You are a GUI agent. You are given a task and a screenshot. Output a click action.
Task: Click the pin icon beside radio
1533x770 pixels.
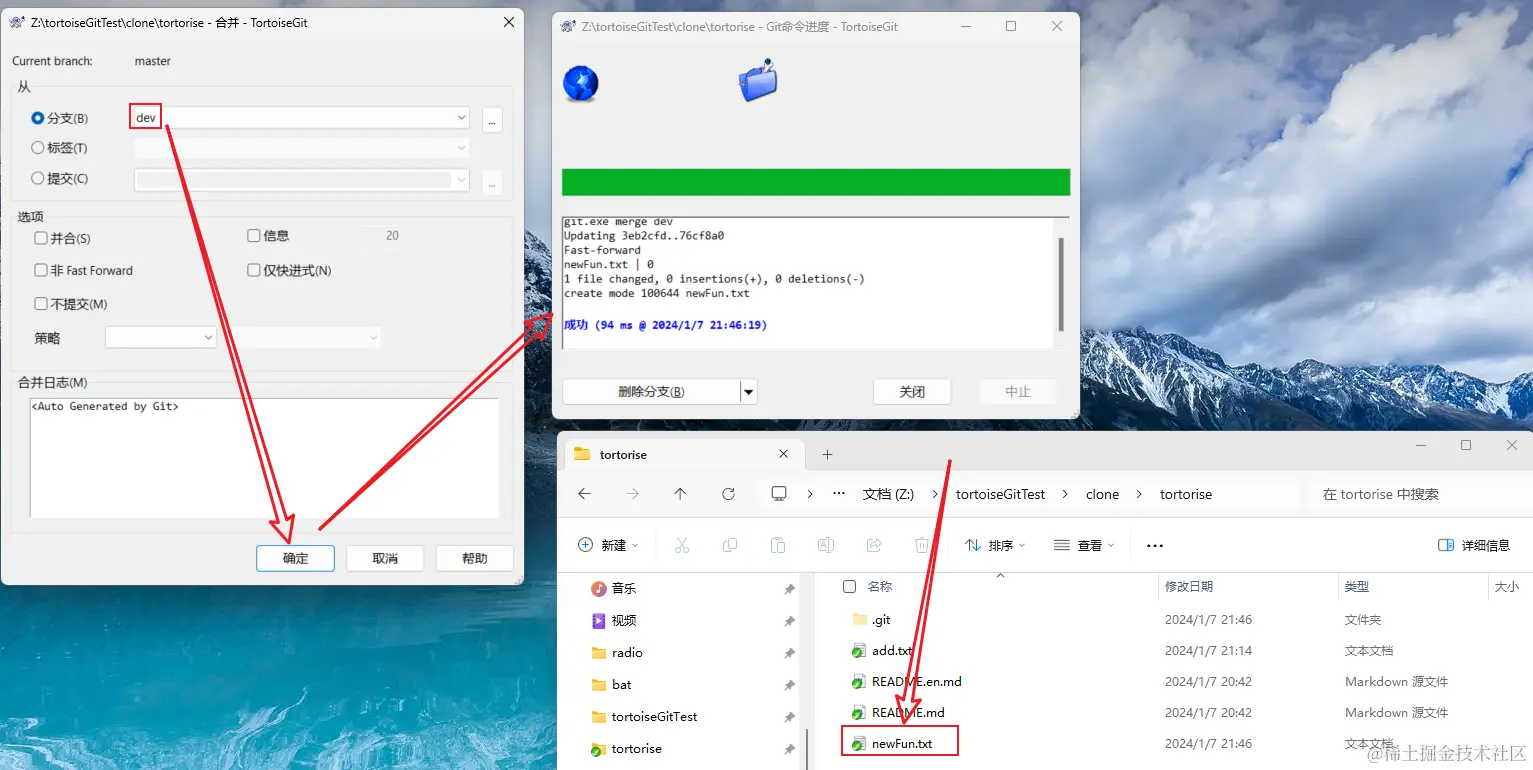click(789, 653)
